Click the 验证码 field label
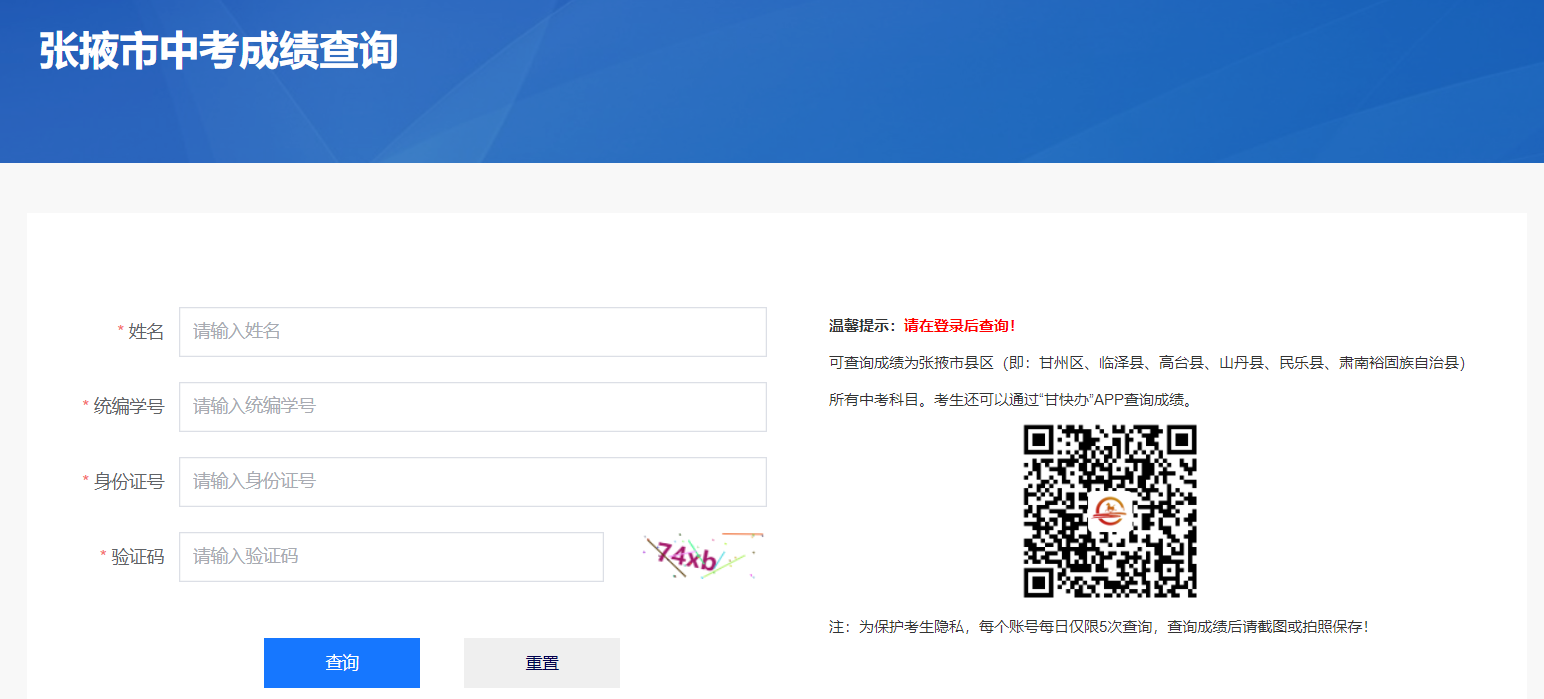The image size is (1544, 699). point(137,557)
